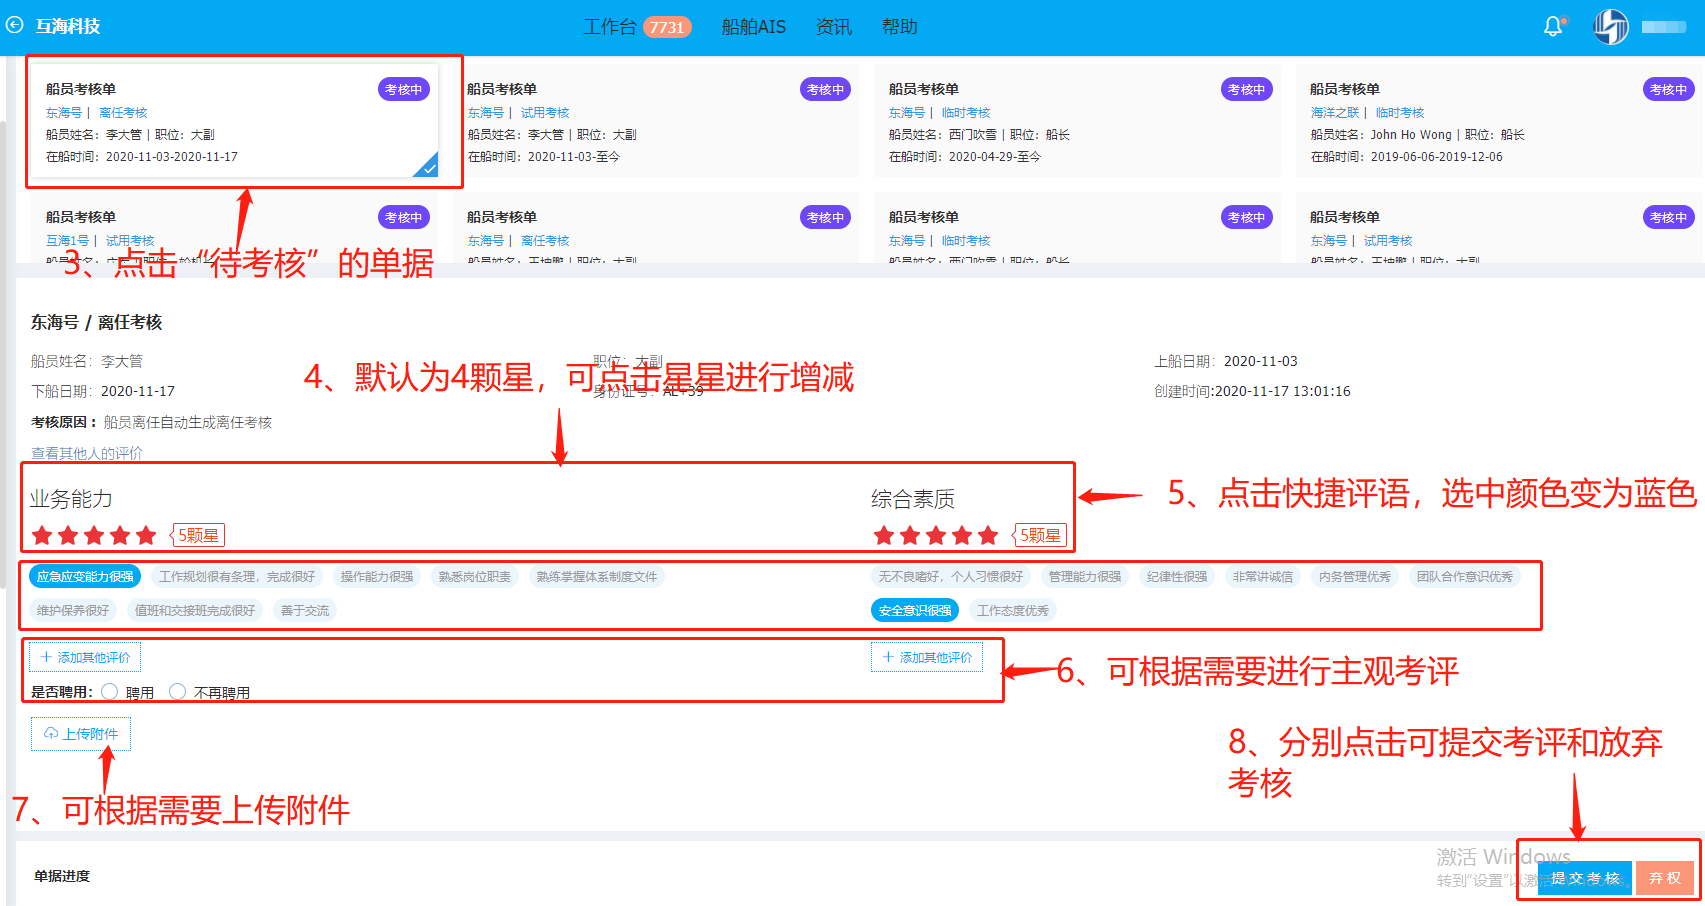Toggle the 应急应变能力很强 comment tag
Viewport: 1705px width, 906px height.
tap(85, 577)
